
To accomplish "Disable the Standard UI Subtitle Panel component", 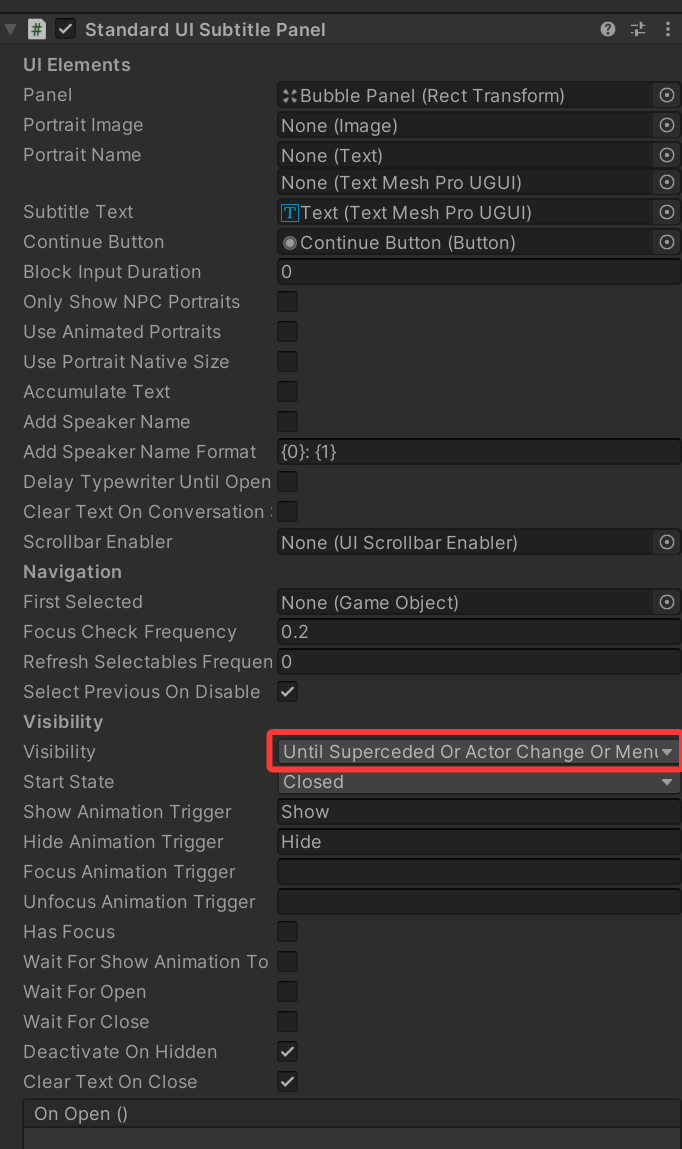I will (x=66, y=29).
